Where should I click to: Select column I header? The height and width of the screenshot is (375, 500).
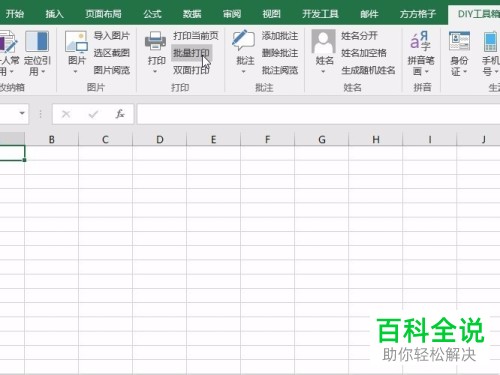click(x=430, y=139)
